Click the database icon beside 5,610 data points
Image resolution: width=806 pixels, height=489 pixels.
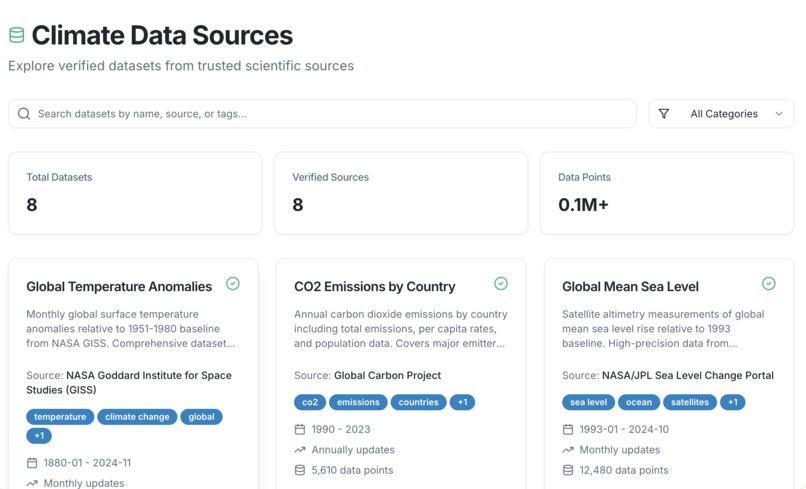300,470
